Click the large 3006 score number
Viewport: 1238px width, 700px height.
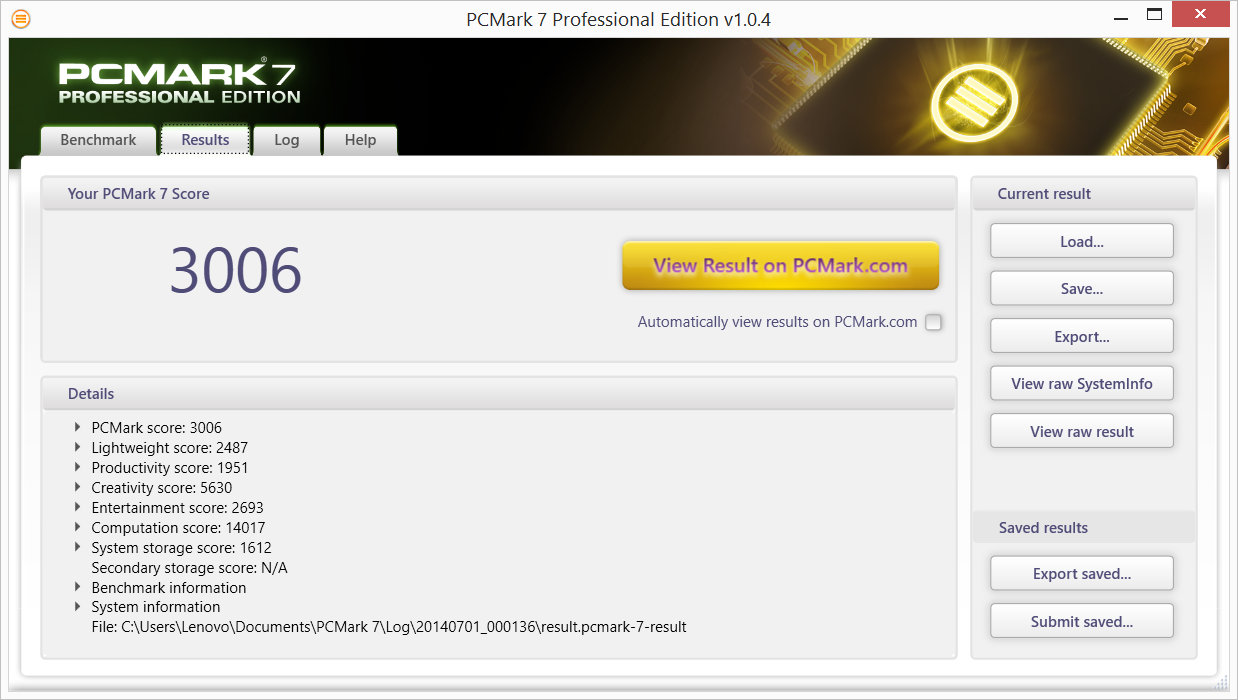tap(235, 270)
